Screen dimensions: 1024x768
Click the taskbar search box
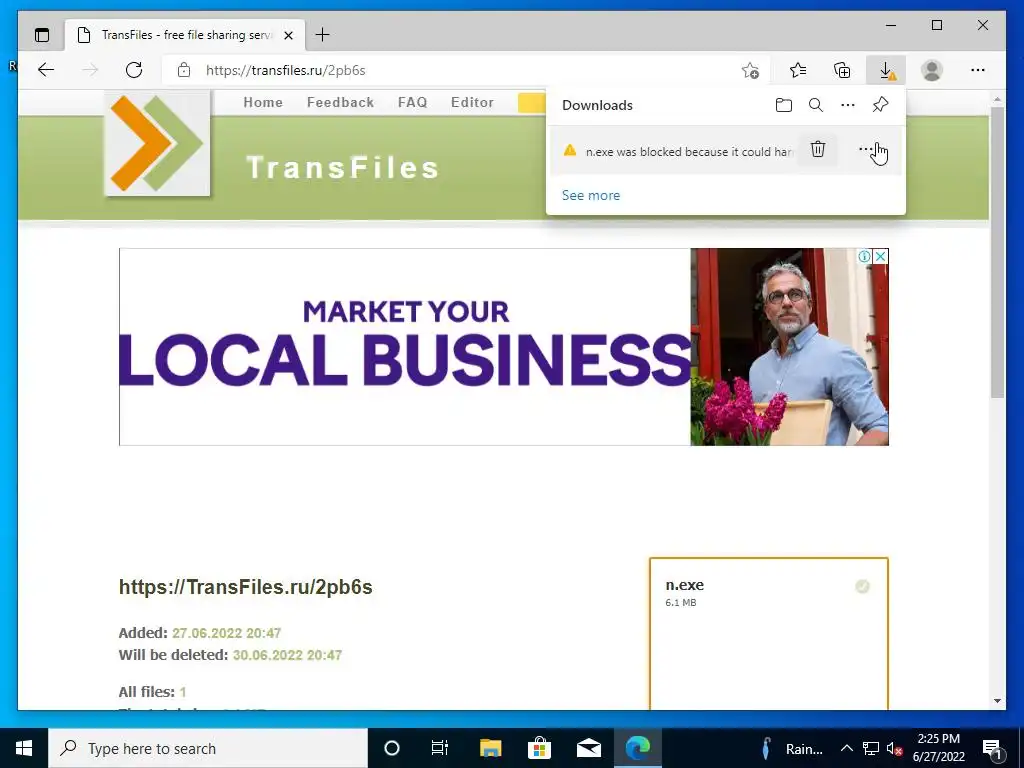tap(208, 748)
